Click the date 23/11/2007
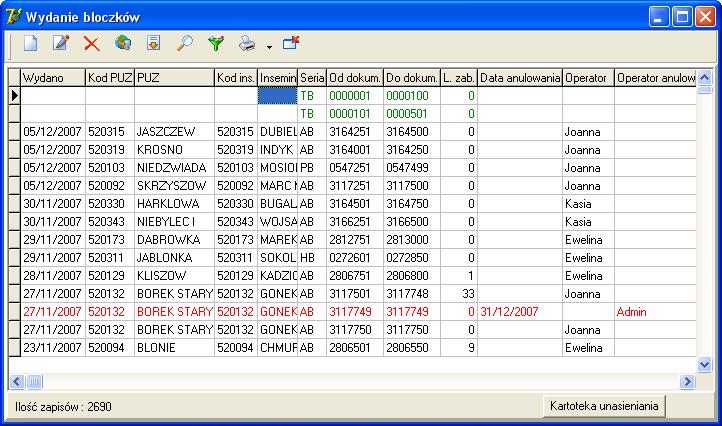This screenshot has height=426, width=722. click(x=52, y=347)
